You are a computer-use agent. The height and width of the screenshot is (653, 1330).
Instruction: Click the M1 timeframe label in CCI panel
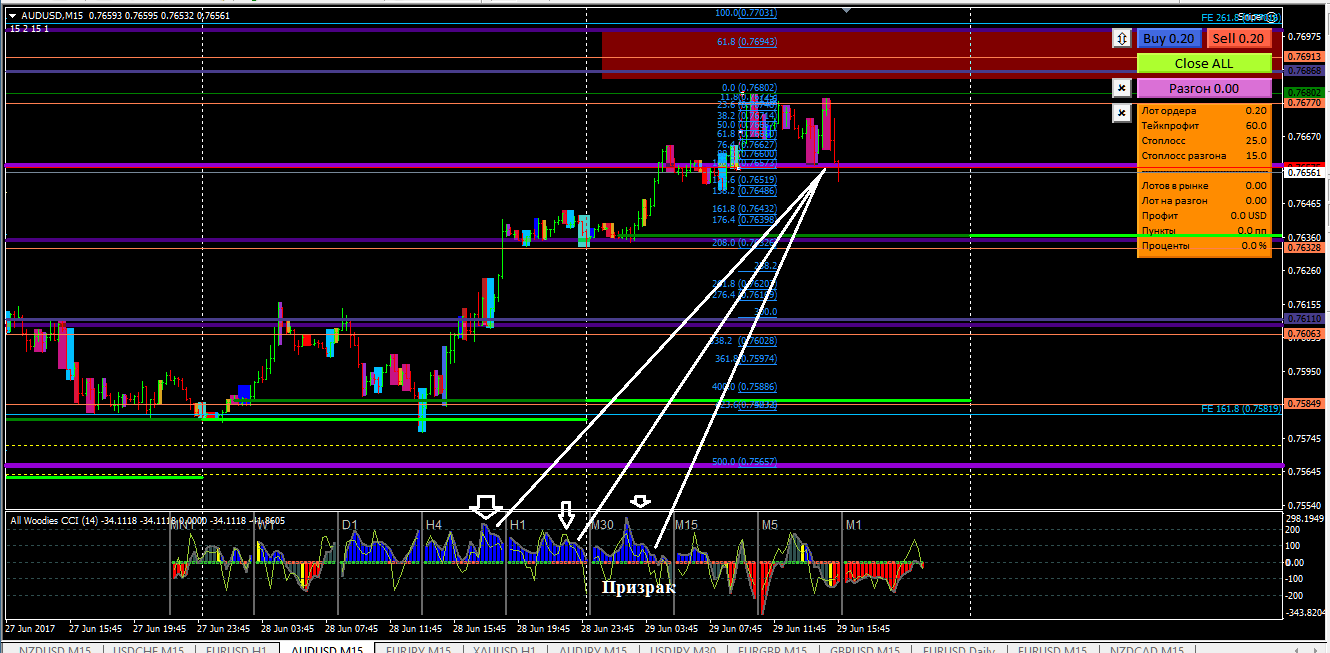(853, 524)
